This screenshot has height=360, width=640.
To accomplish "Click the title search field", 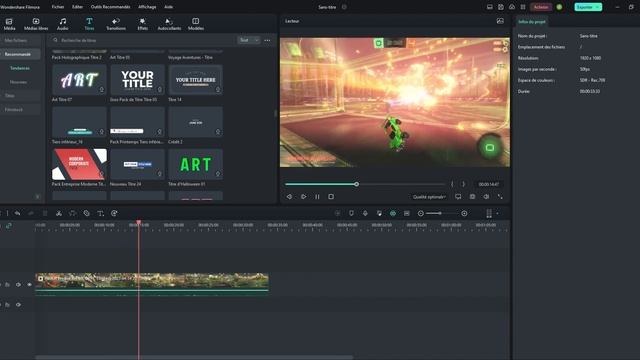I will click(x=143, y=40).
